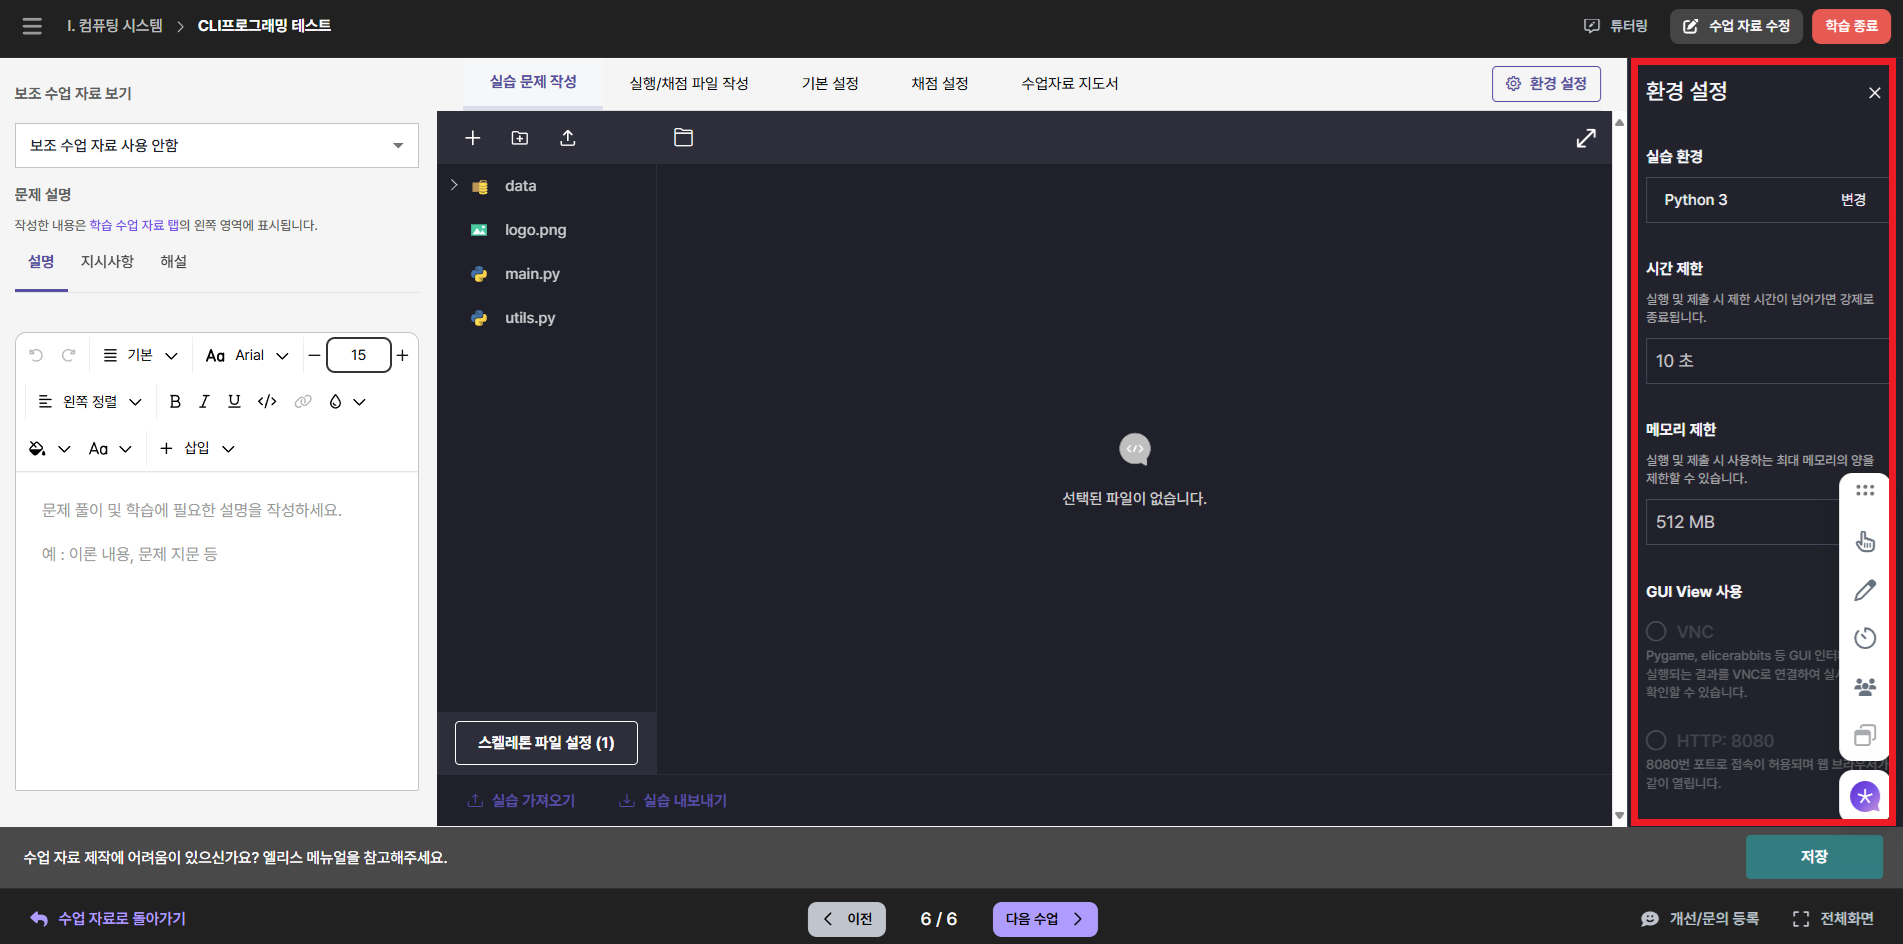Screen dimensions: 1903x944
Task: Click the 10 초 time limit field
Action: 1766,361
